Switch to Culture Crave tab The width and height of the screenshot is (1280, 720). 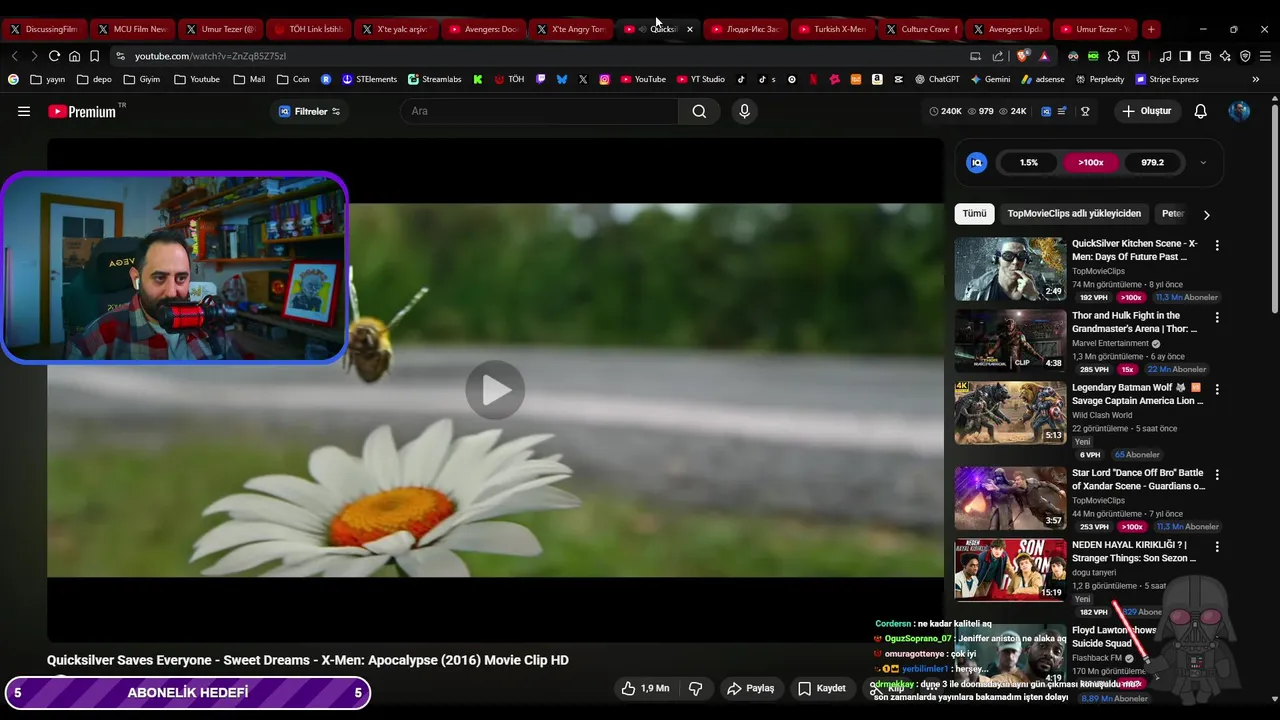click(x=920, y=29)
